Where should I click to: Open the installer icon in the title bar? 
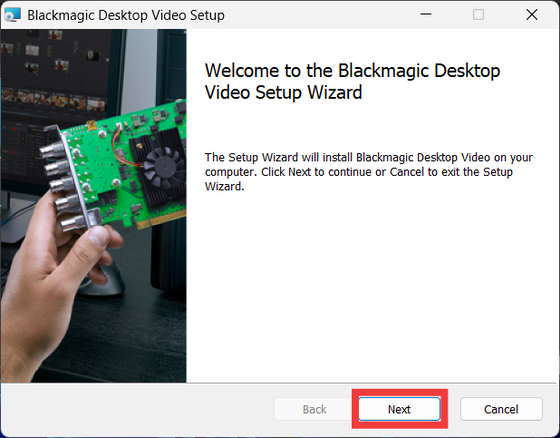pyautogui.click(x=12, y=15)
